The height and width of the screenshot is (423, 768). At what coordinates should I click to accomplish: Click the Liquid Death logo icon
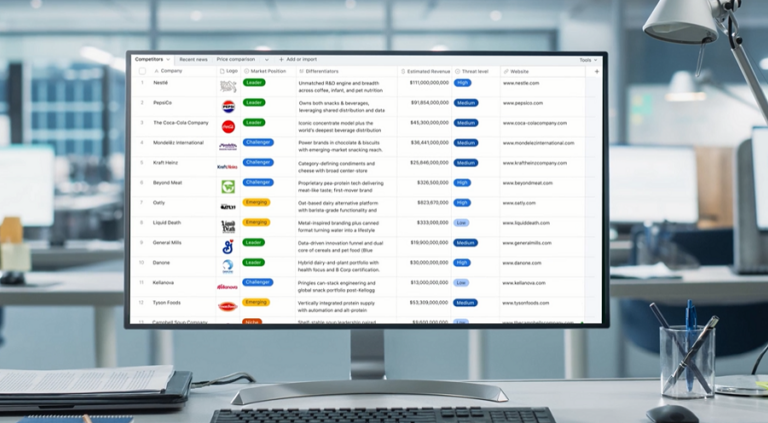228,227
